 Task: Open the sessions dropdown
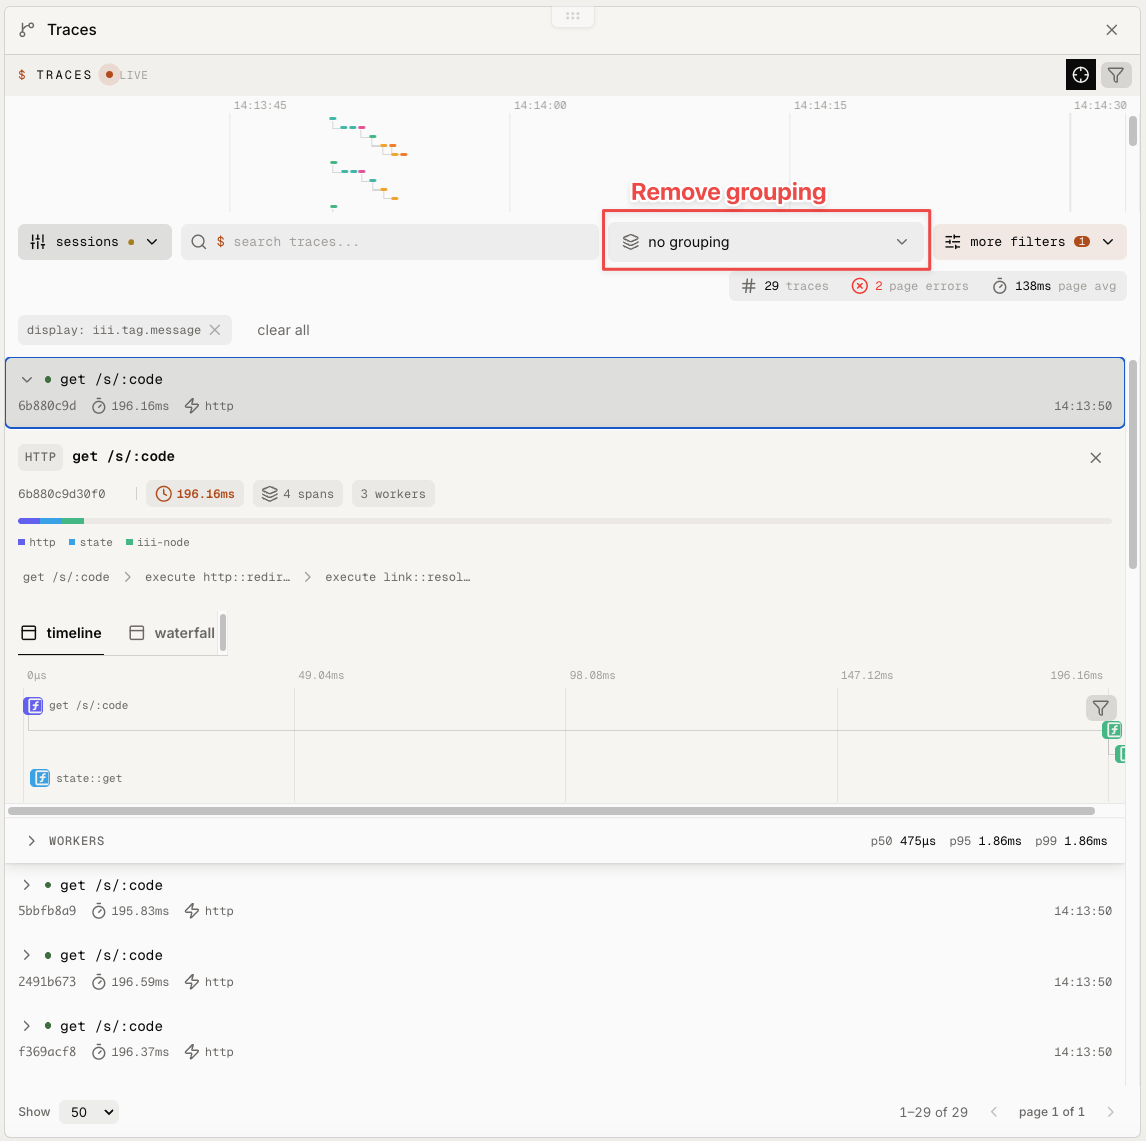94,242
